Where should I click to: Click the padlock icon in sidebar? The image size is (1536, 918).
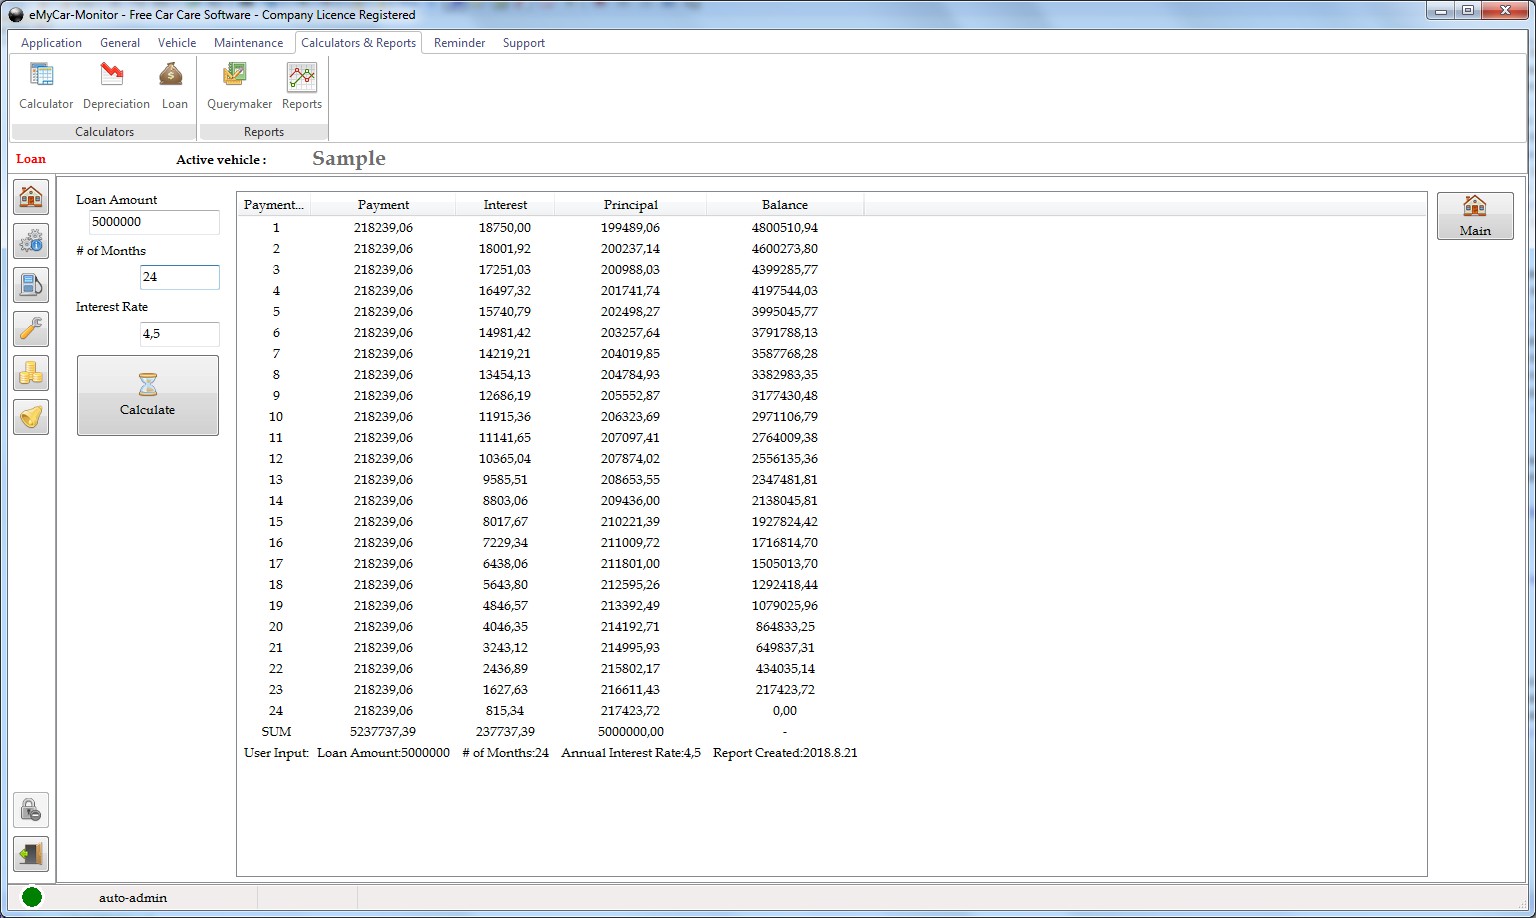coord(31,810)
